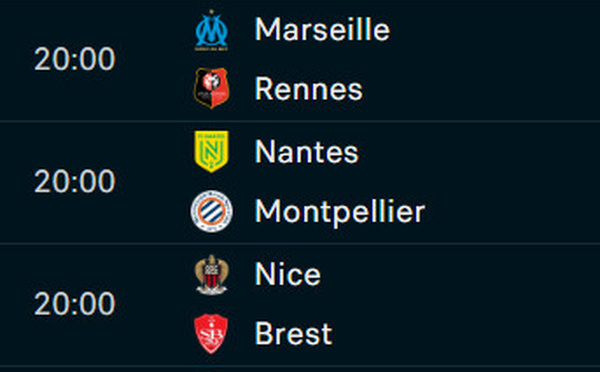This screenshot has width=600, height=372.
Task: Select the Nice team name
Action: [288, 274]
